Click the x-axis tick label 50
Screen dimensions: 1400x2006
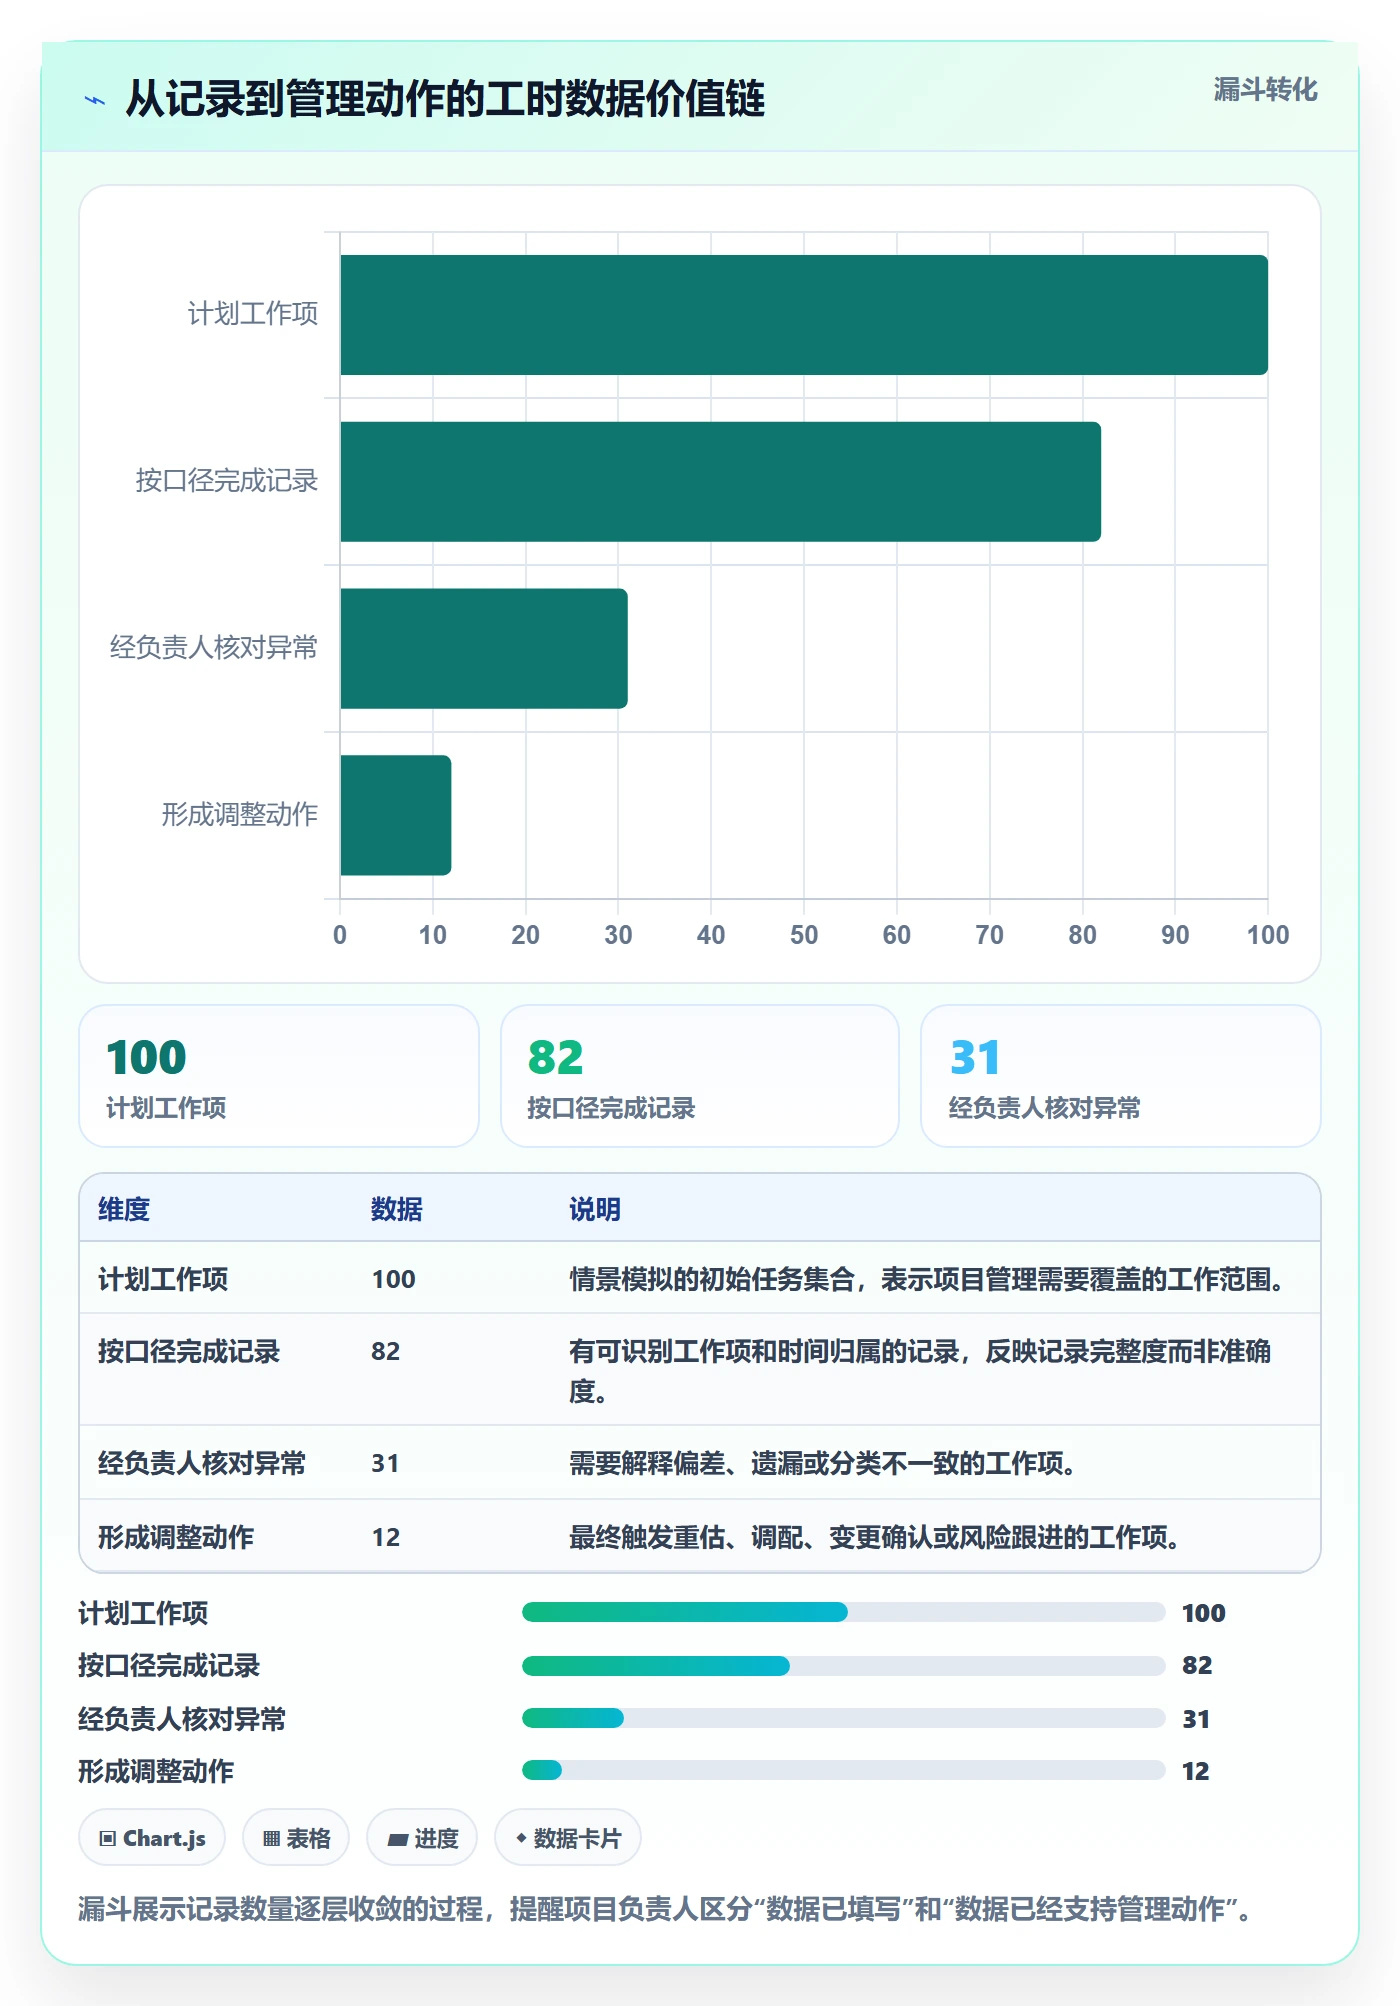(804, 935)
